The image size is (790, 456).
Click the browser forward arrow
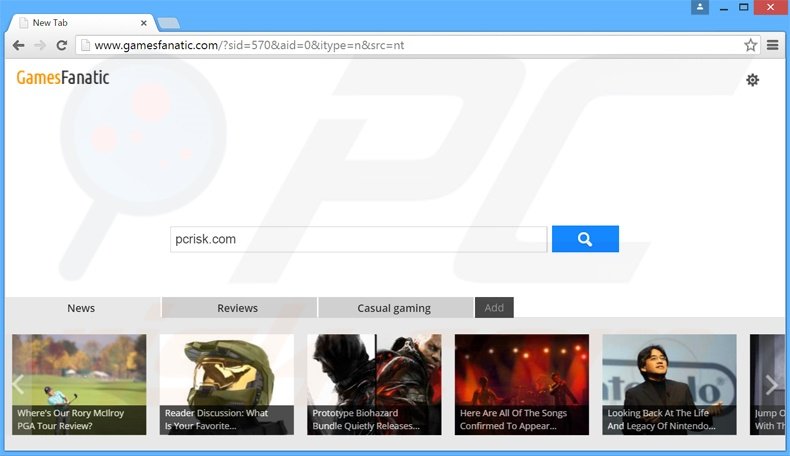(x=40, y=45)
